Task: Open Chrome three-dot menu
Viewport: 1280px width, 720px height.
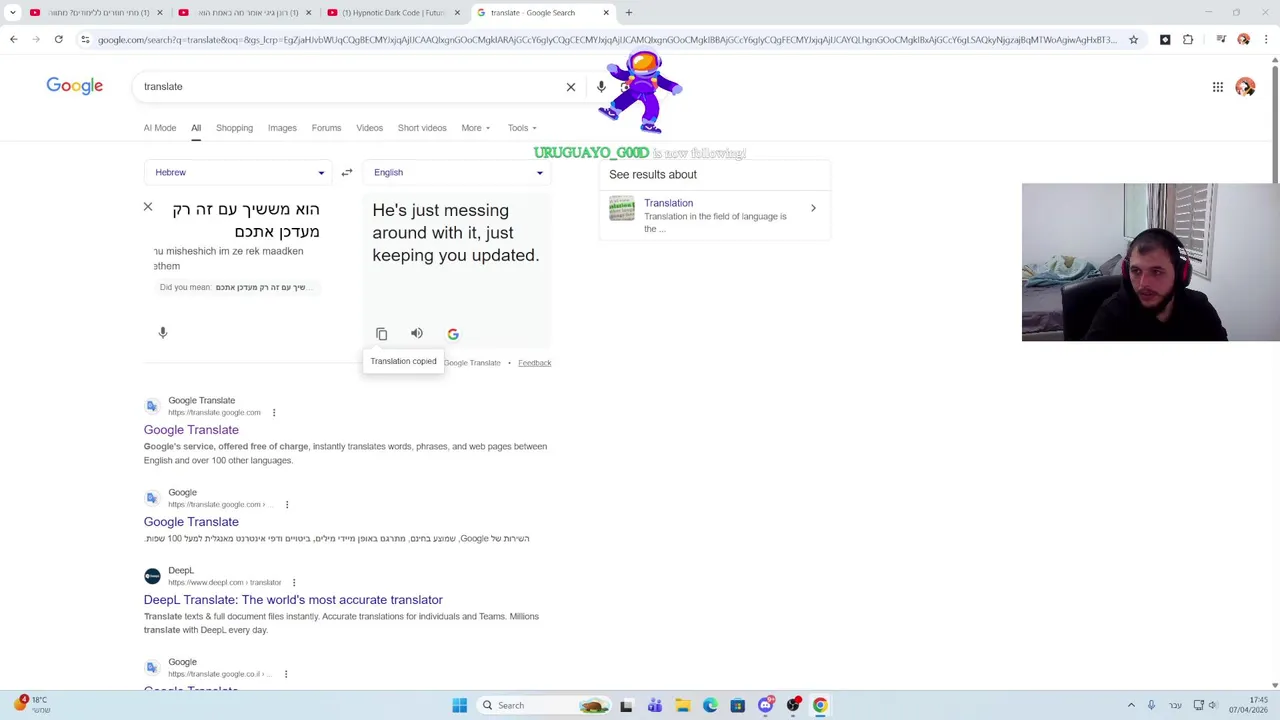Action: [x=1266, y=40]
